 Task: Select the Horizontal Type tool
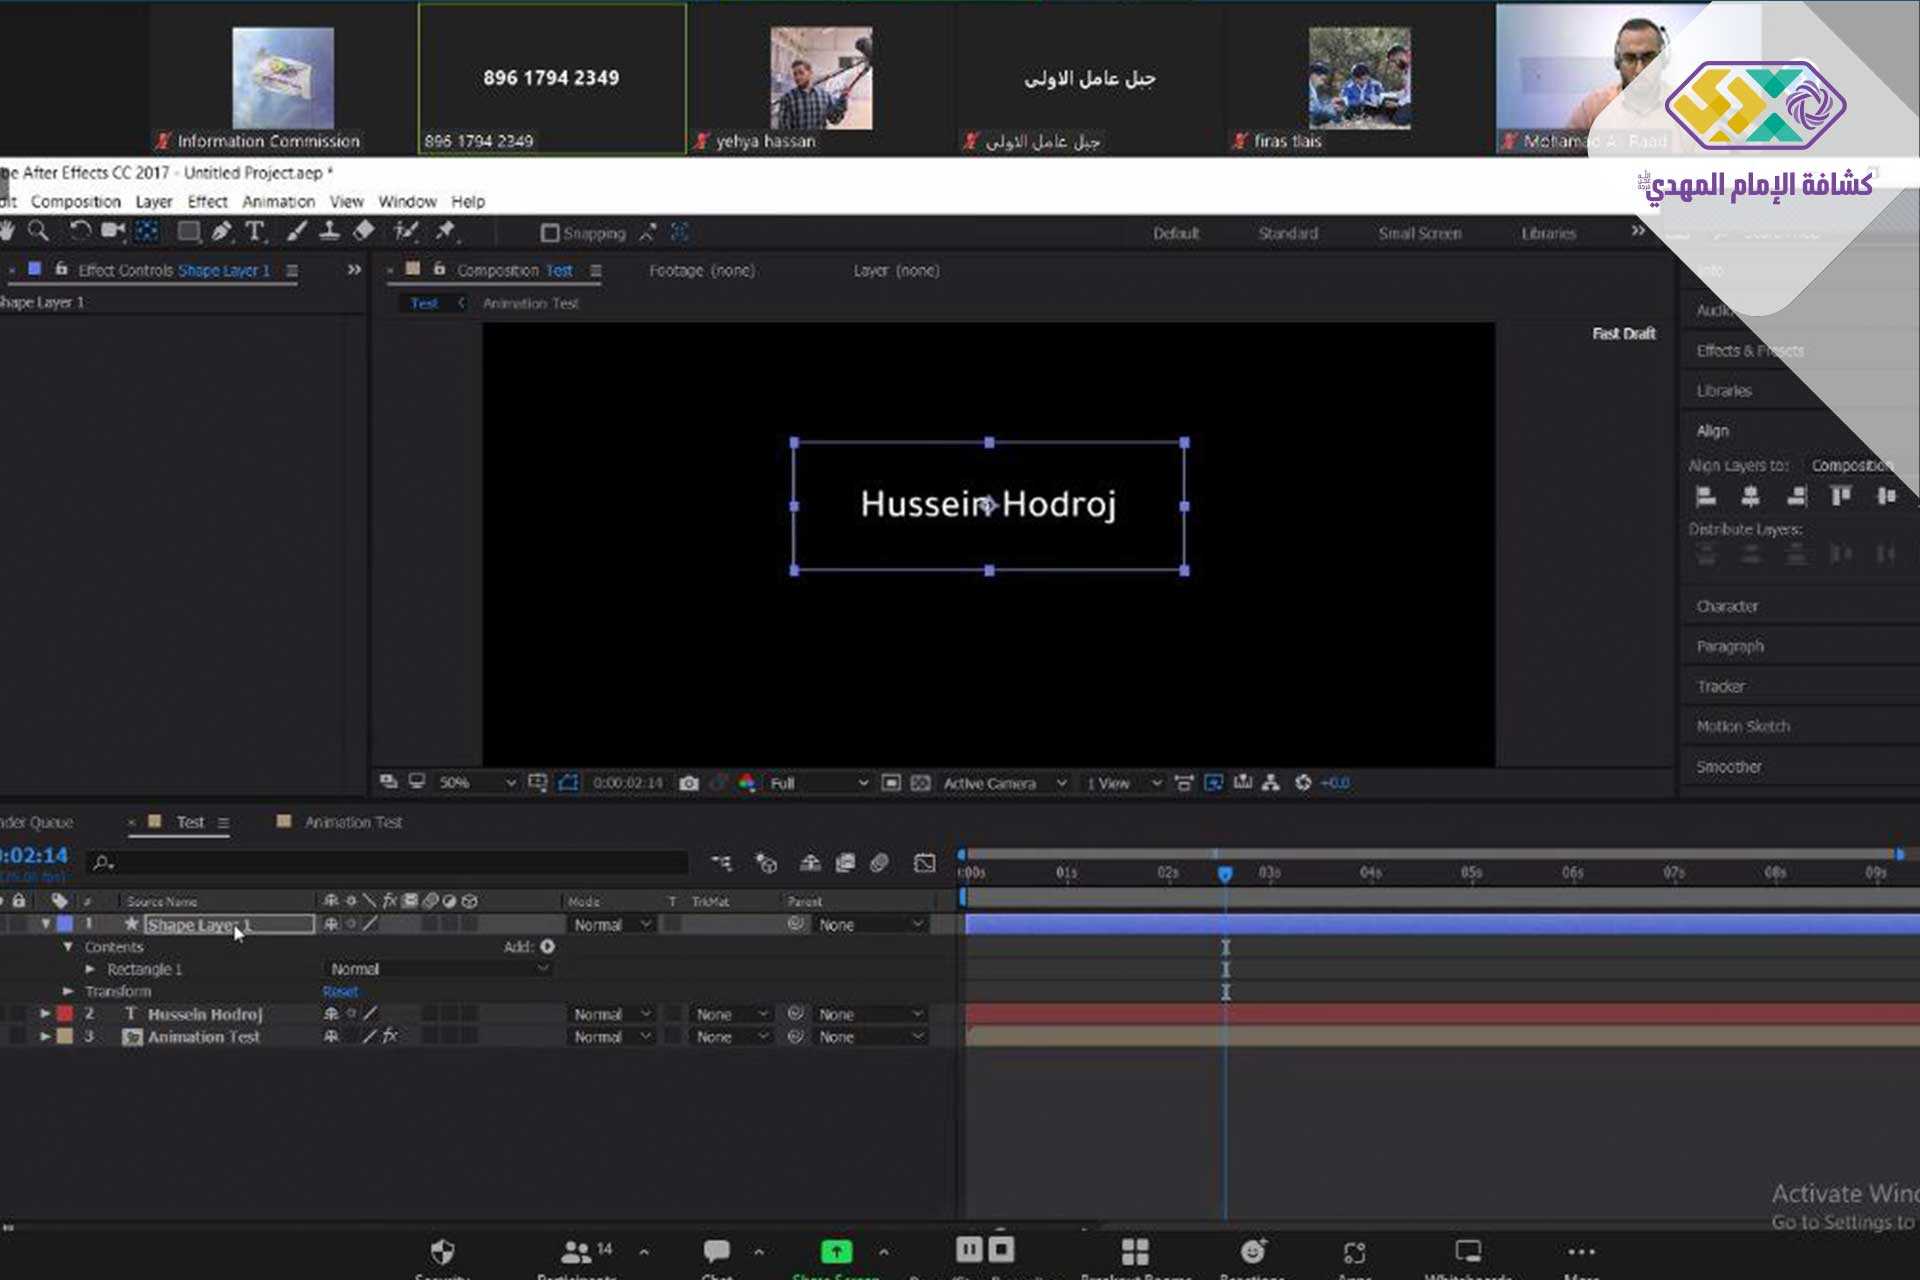click(x=255, y=232)
